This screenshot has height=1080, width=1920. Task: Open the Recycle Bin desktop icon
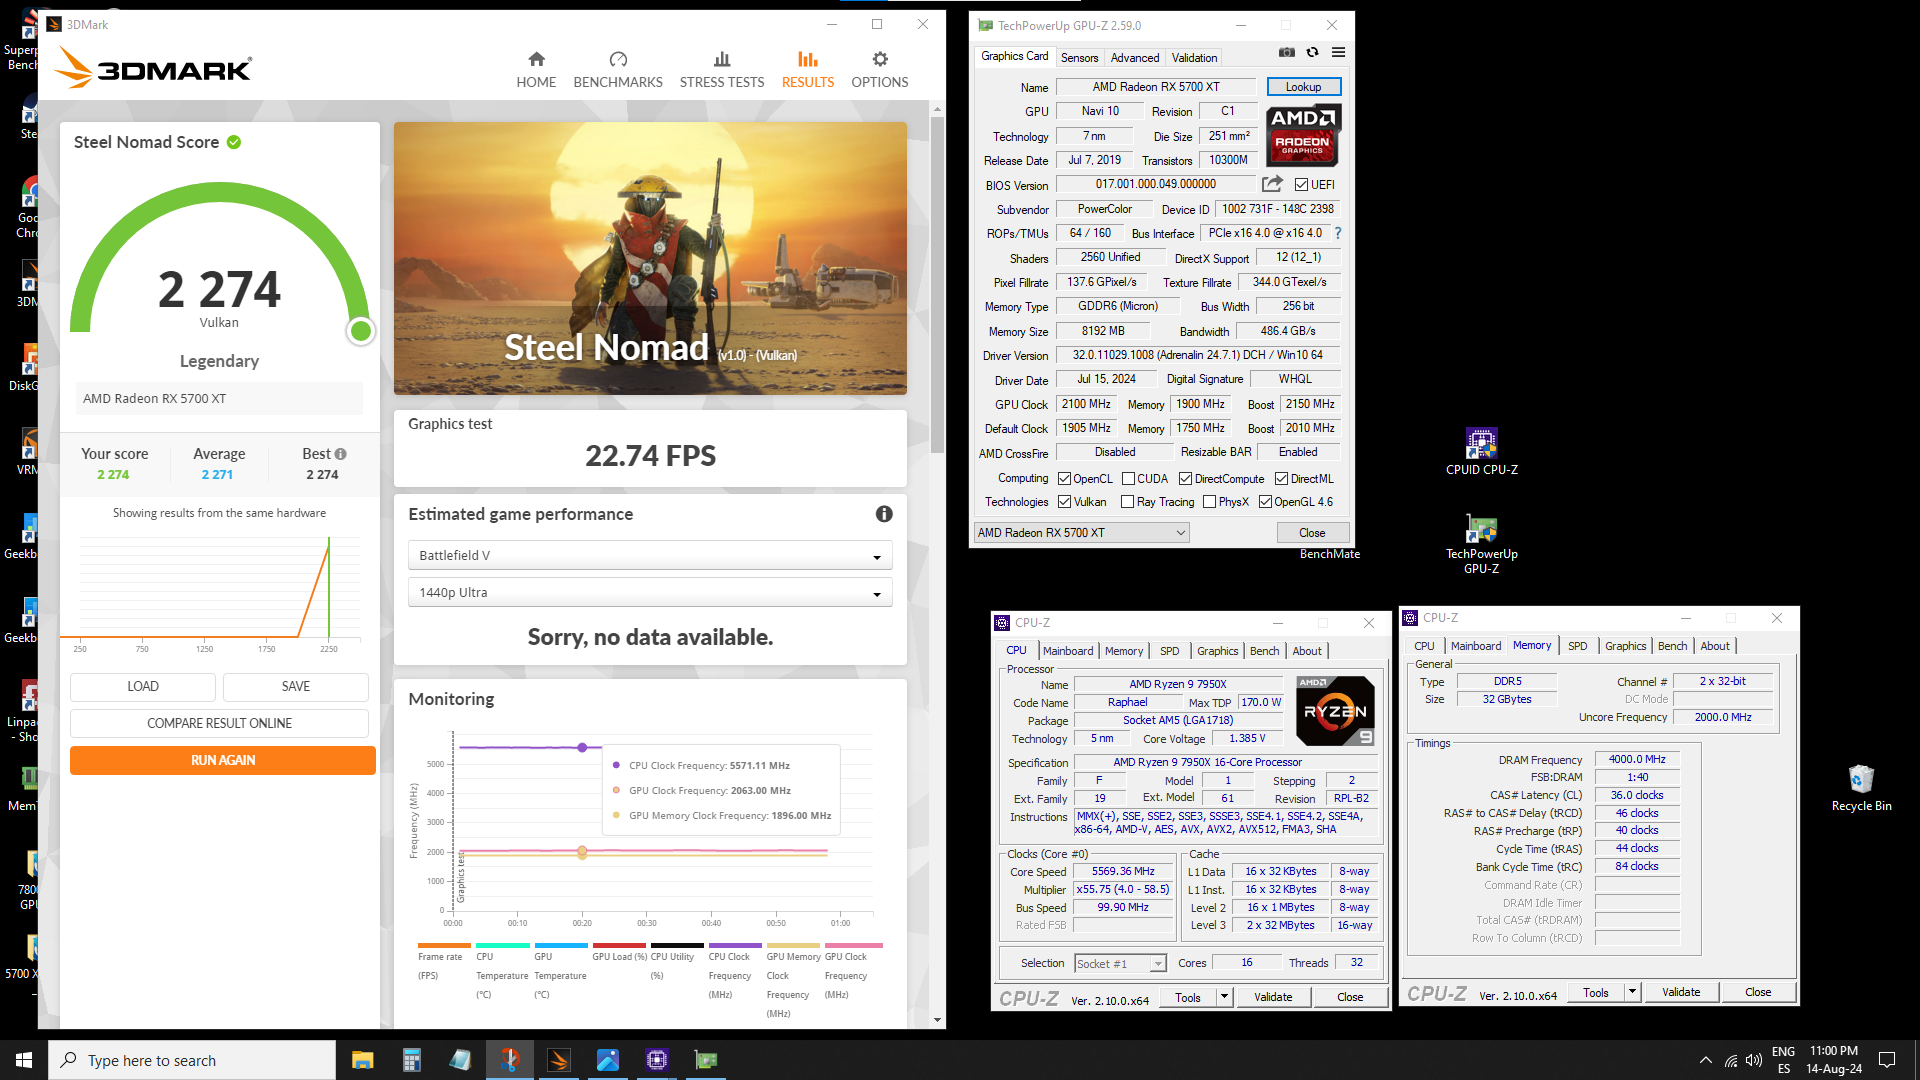coord(1861,788)
